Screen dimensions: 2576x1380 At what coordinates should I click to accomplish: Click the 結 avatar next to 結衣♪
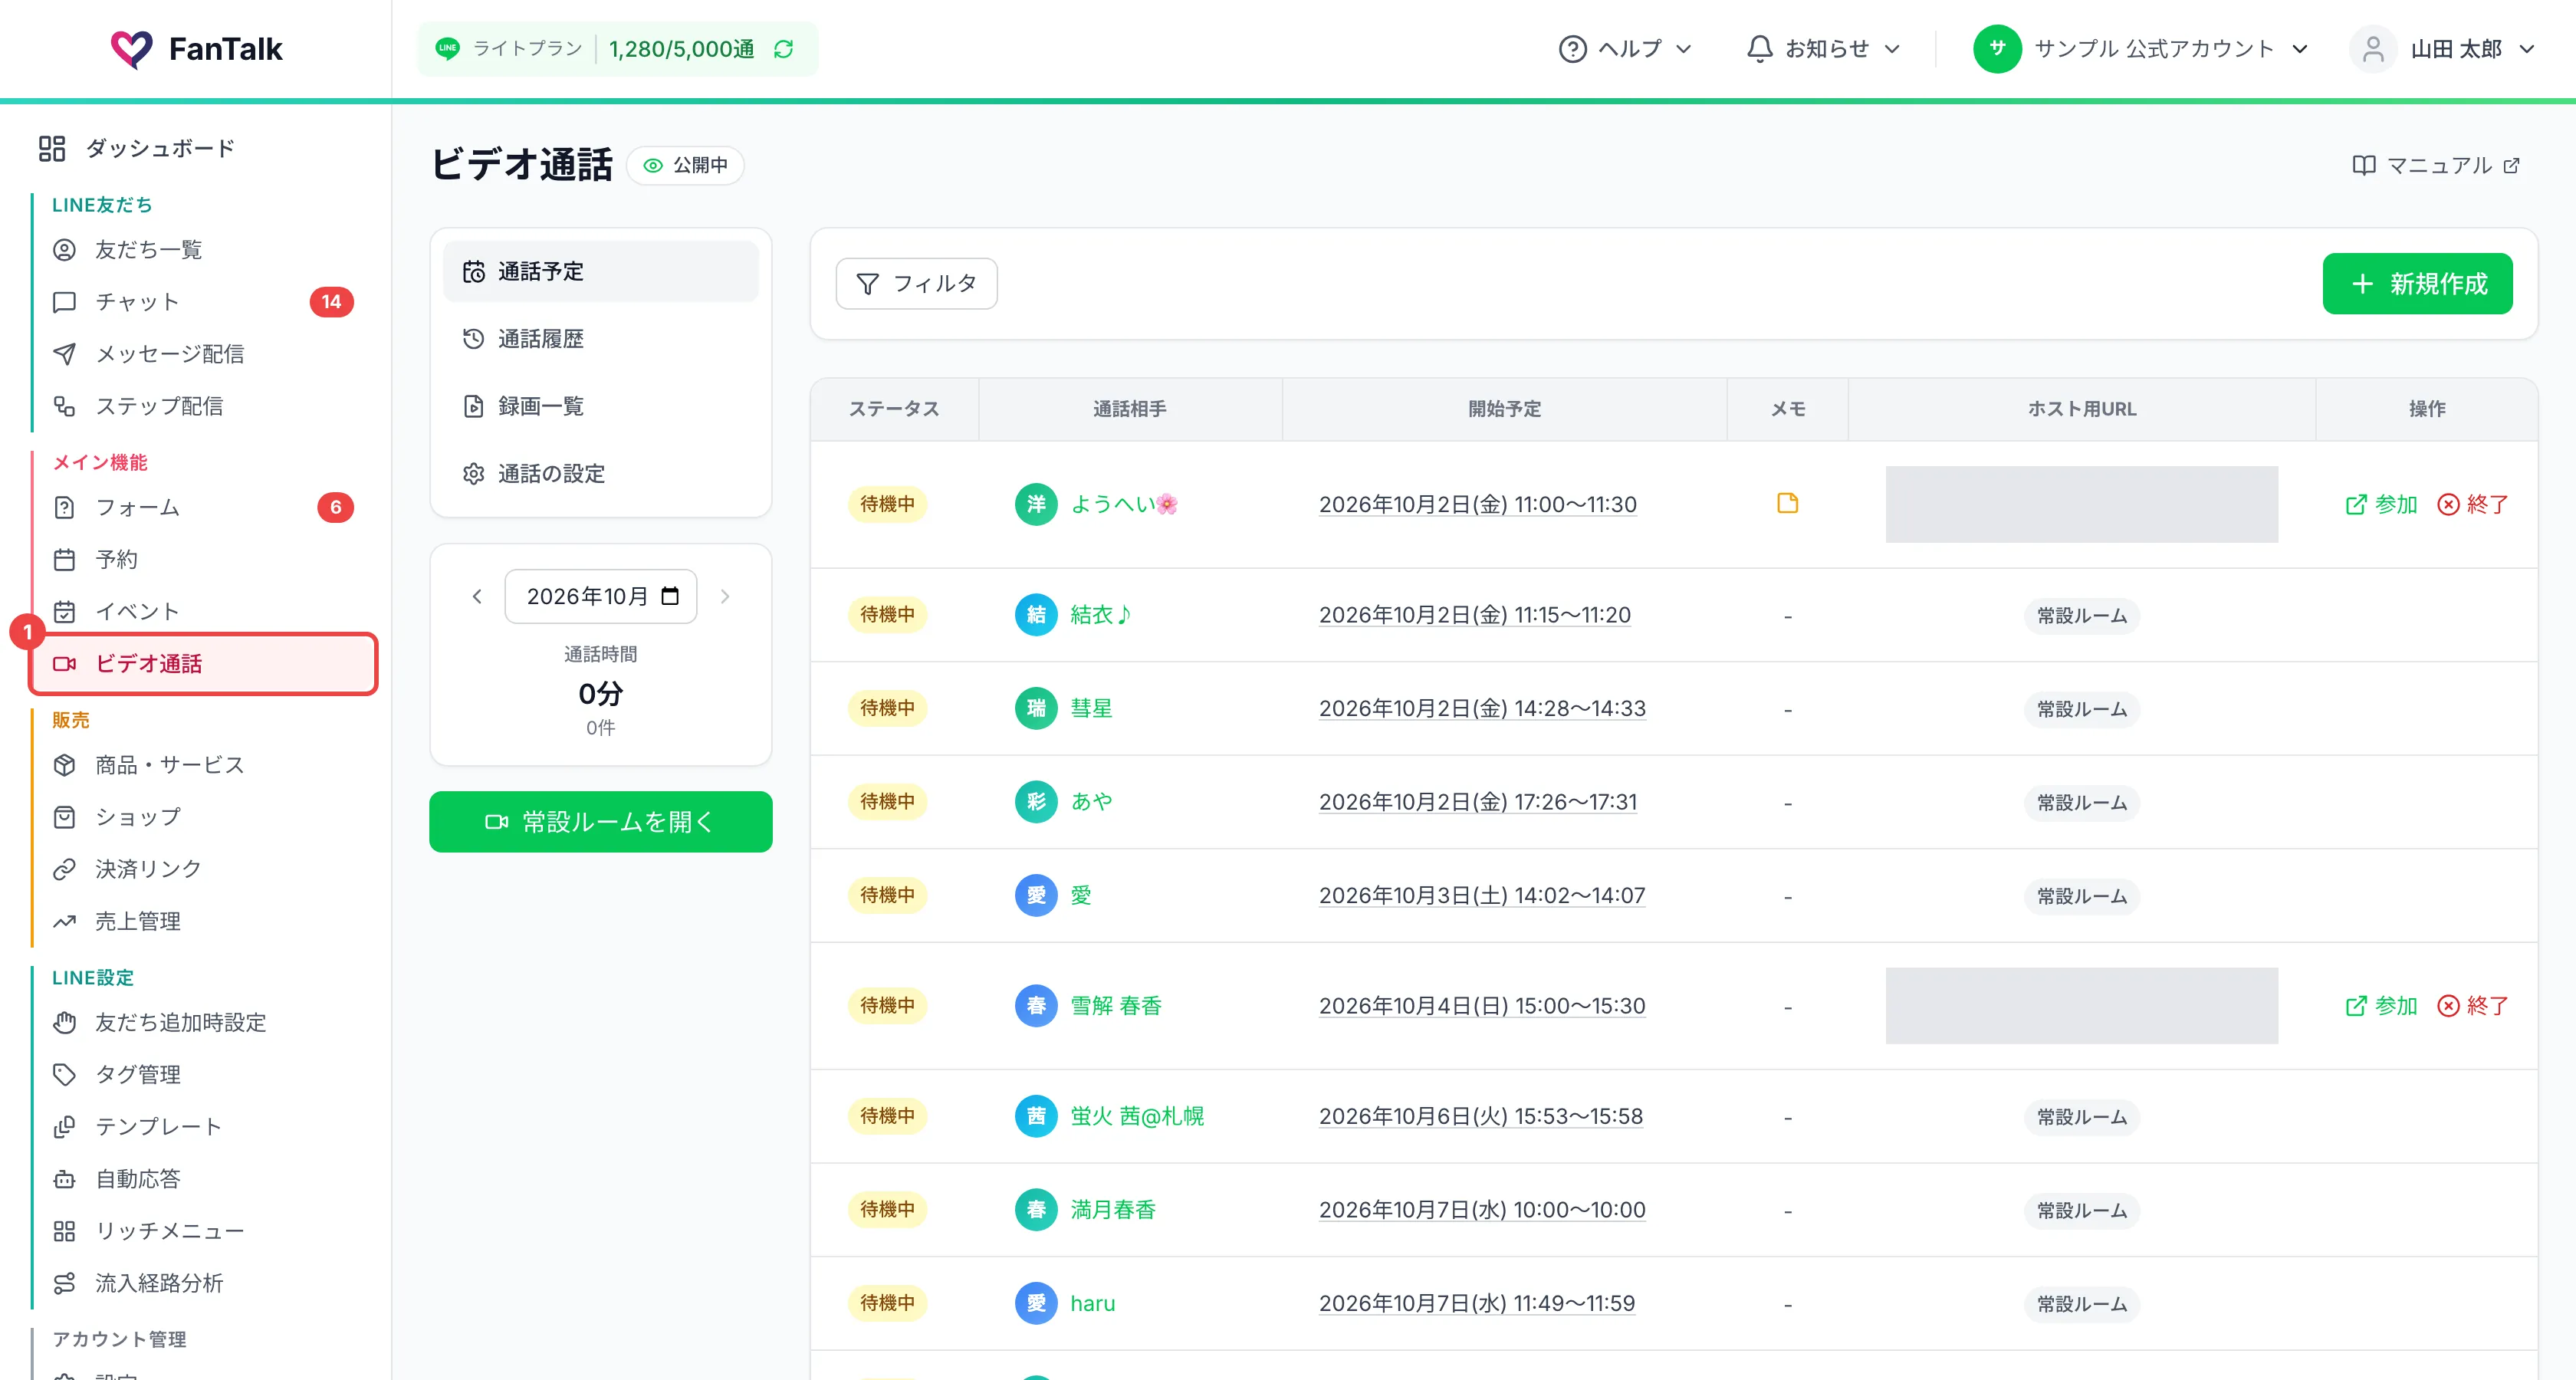pos(1036,614)
